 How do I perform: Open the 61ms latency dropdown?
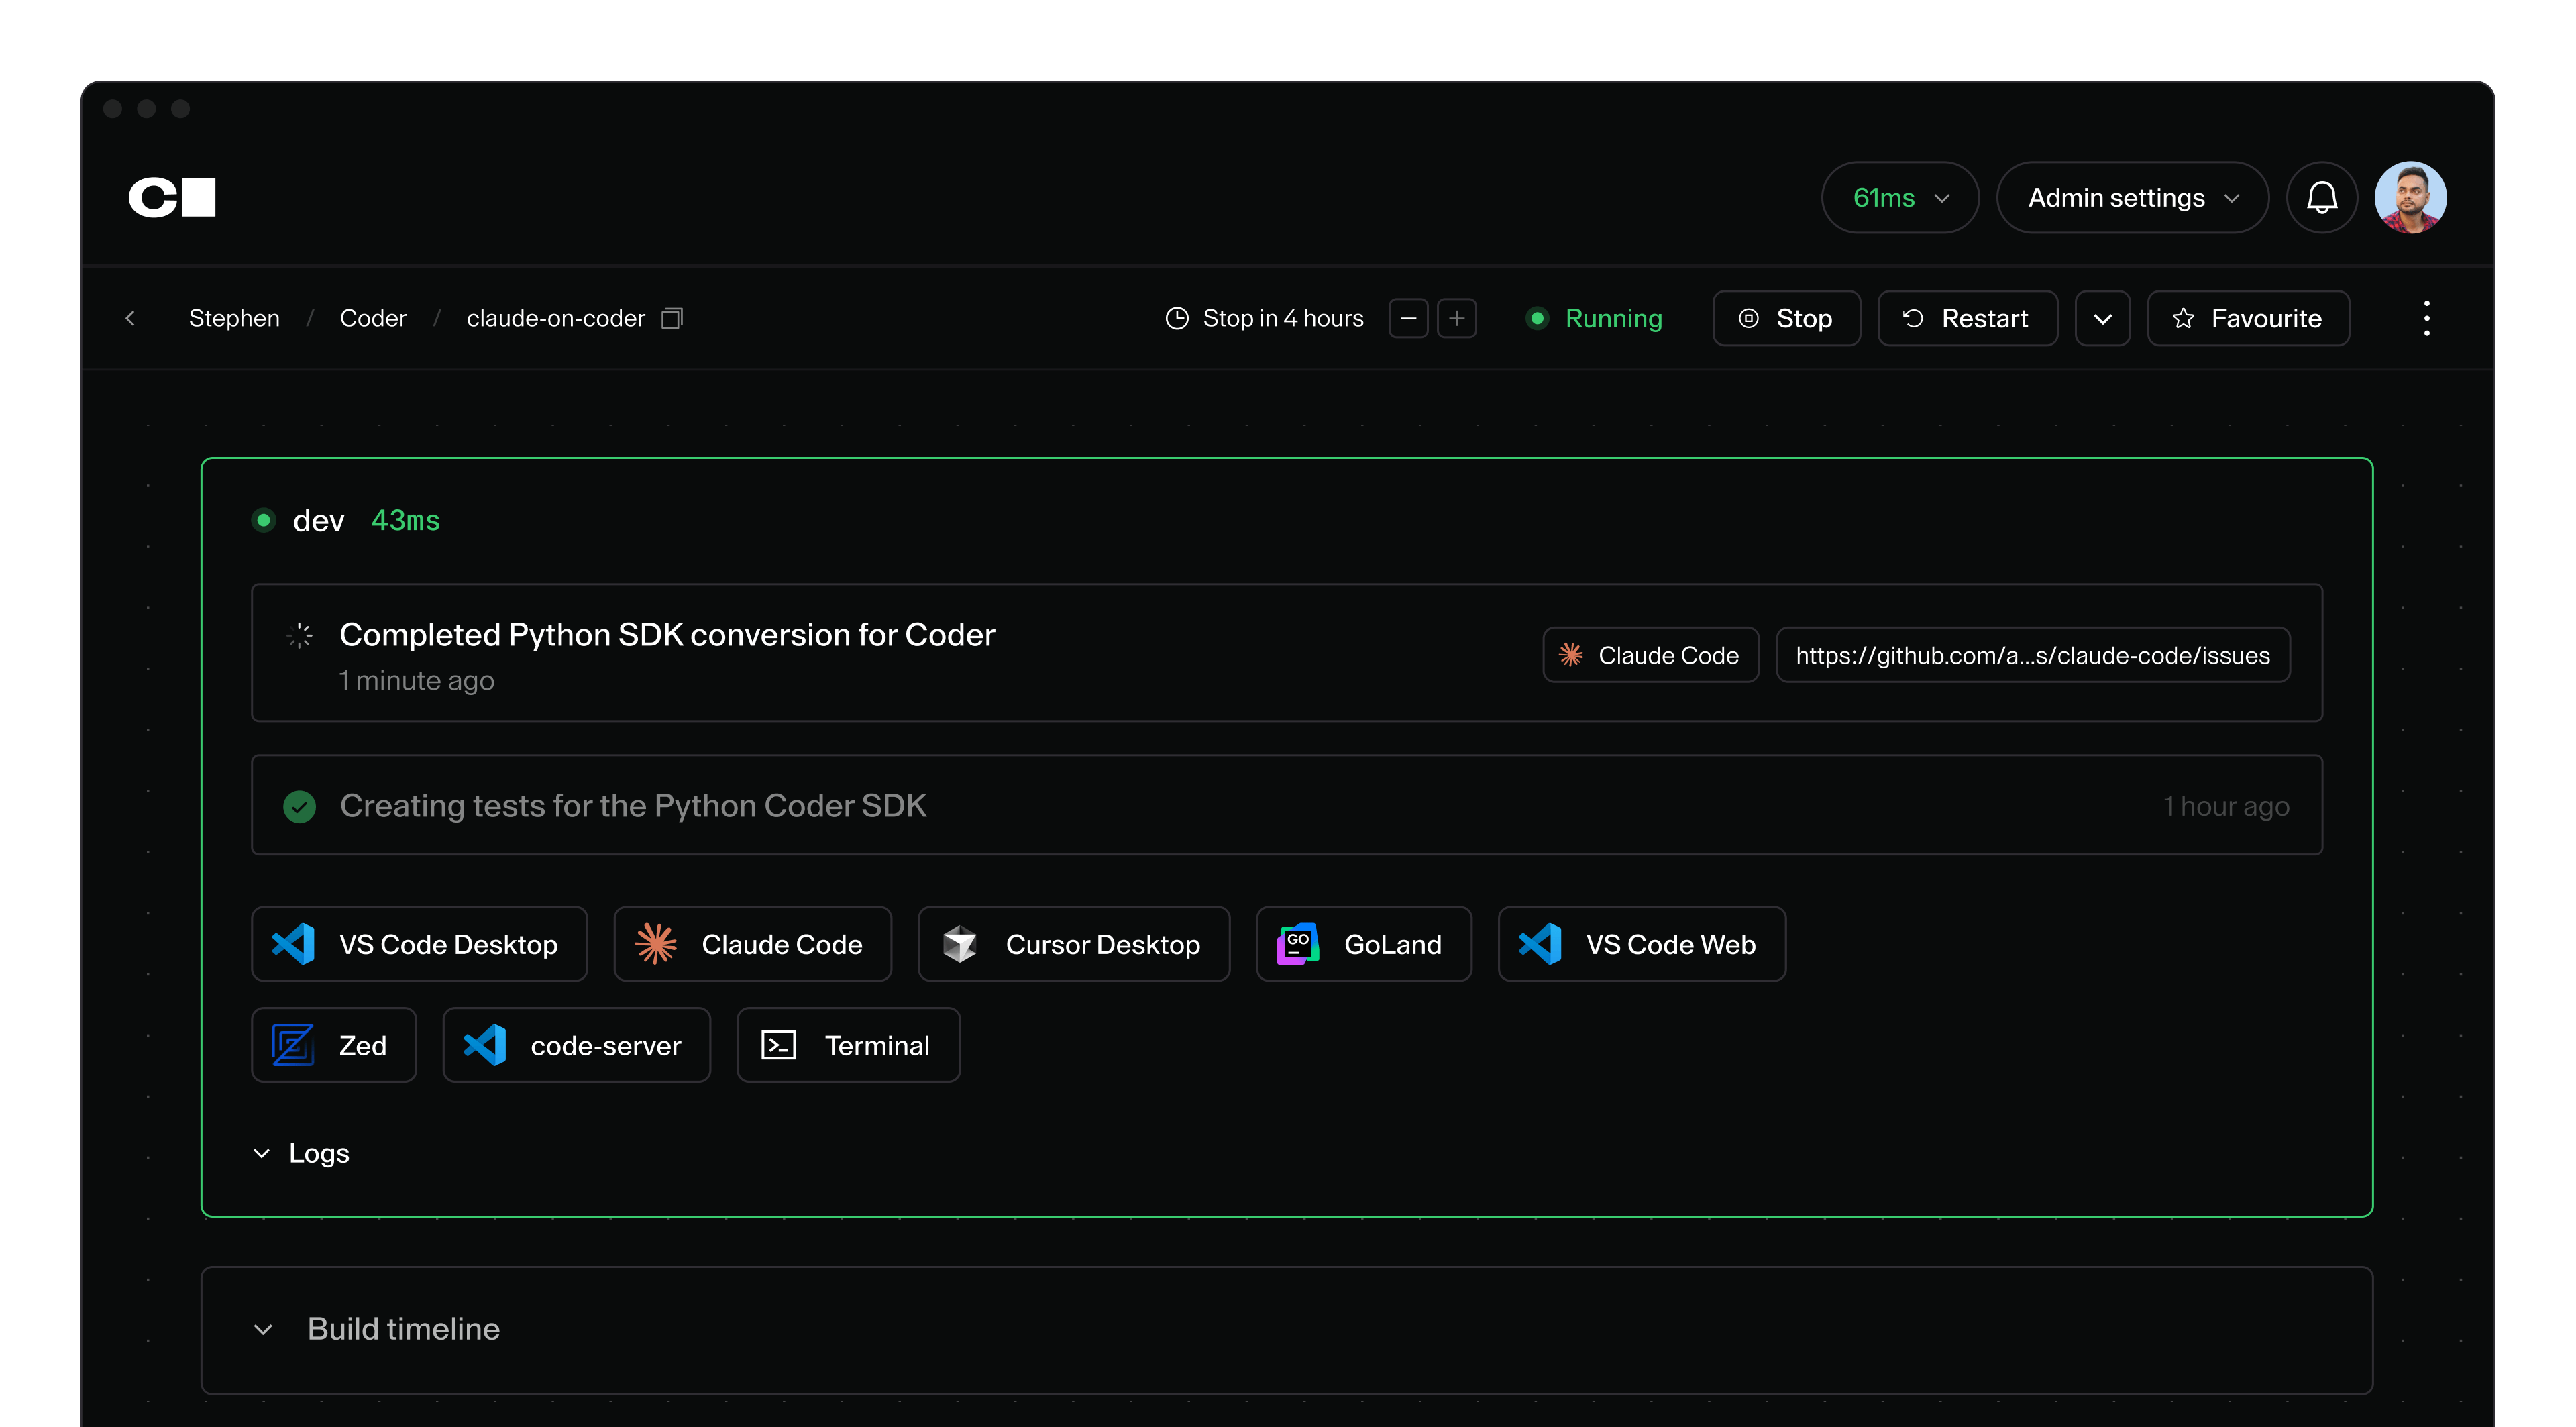pyautogui.click(x=1899, y=197)
